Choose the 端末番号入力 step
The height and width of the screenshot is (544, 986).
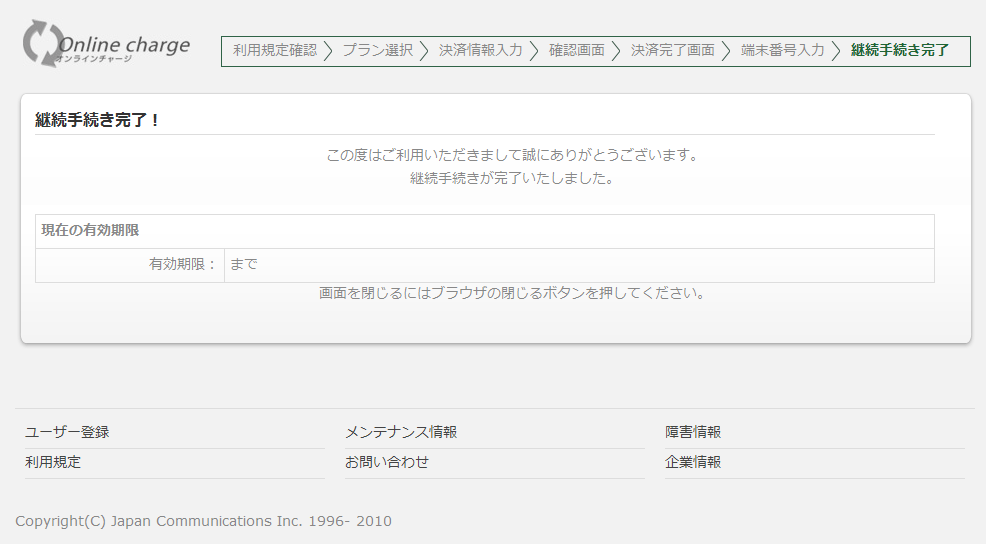782,50
